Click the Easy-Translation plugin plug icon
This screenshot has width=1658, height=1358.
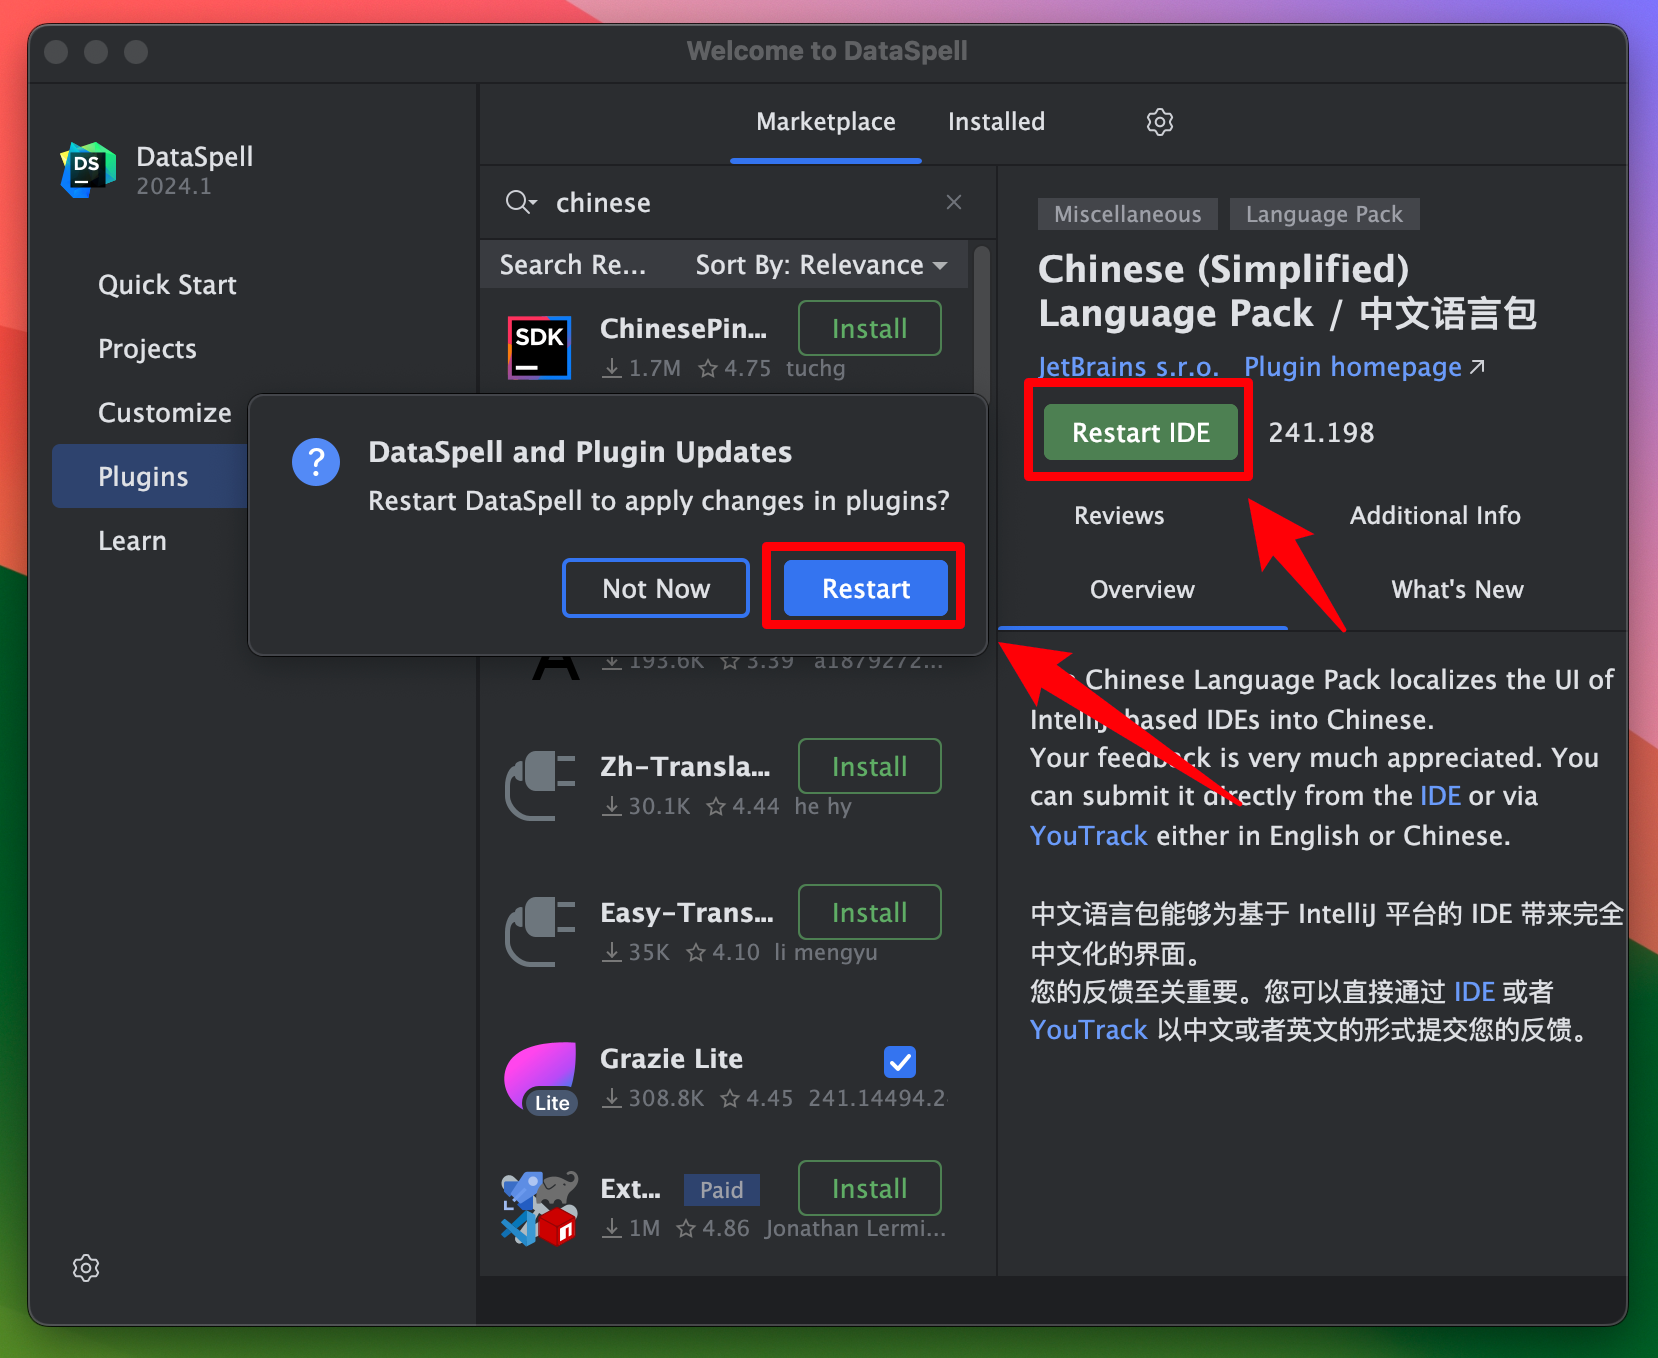click(x=540, y=932)
